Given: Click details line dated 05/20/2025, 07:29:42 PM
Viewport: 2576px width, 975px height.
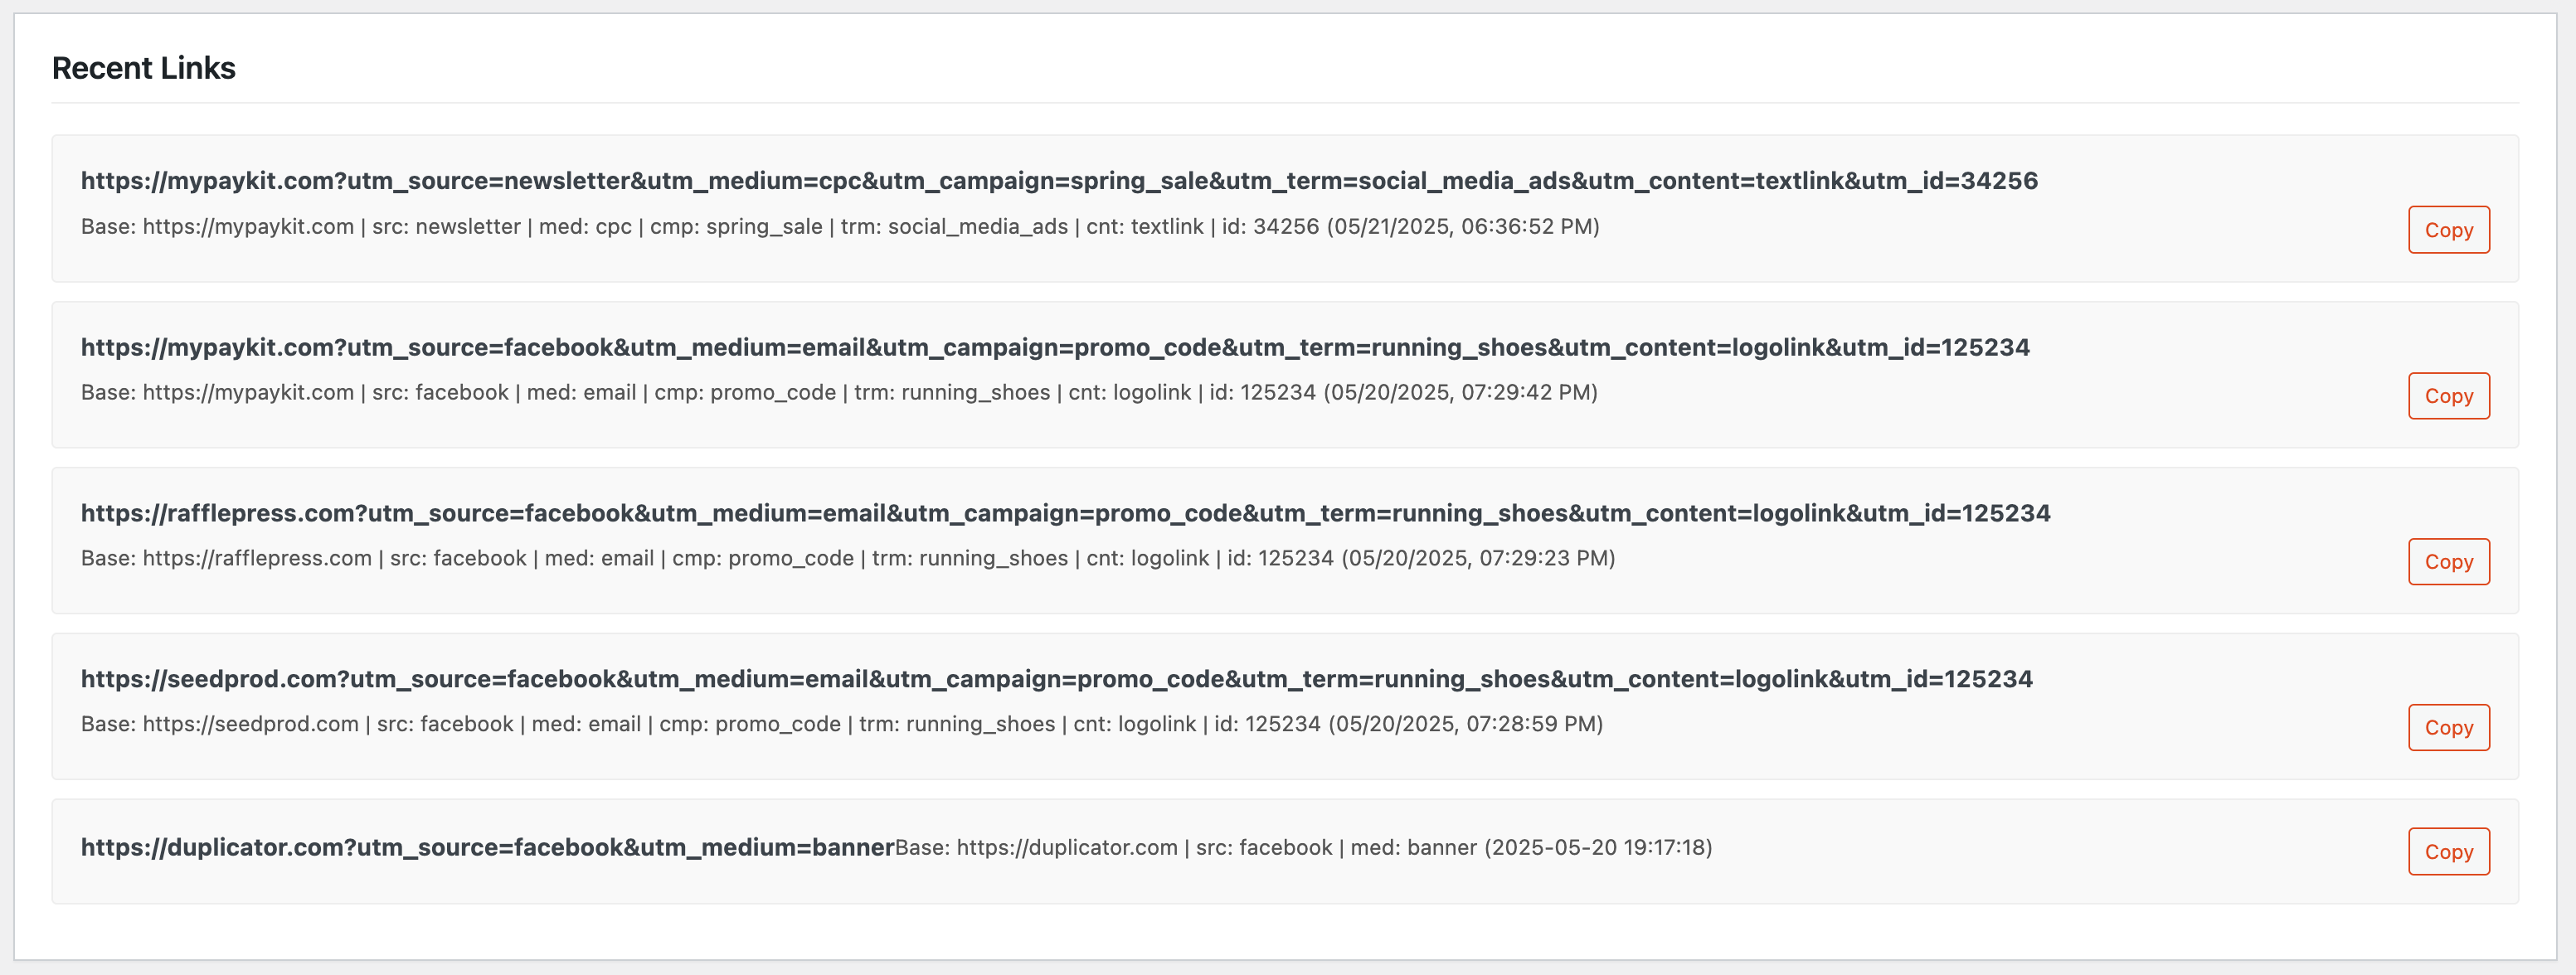Looking at the screenshot, I should pos(839,393).
